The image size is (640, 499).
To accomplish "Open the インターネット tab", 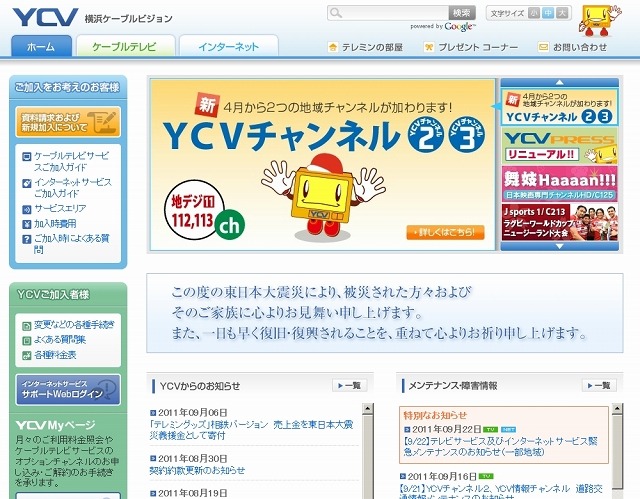I will tap(229, 46).
